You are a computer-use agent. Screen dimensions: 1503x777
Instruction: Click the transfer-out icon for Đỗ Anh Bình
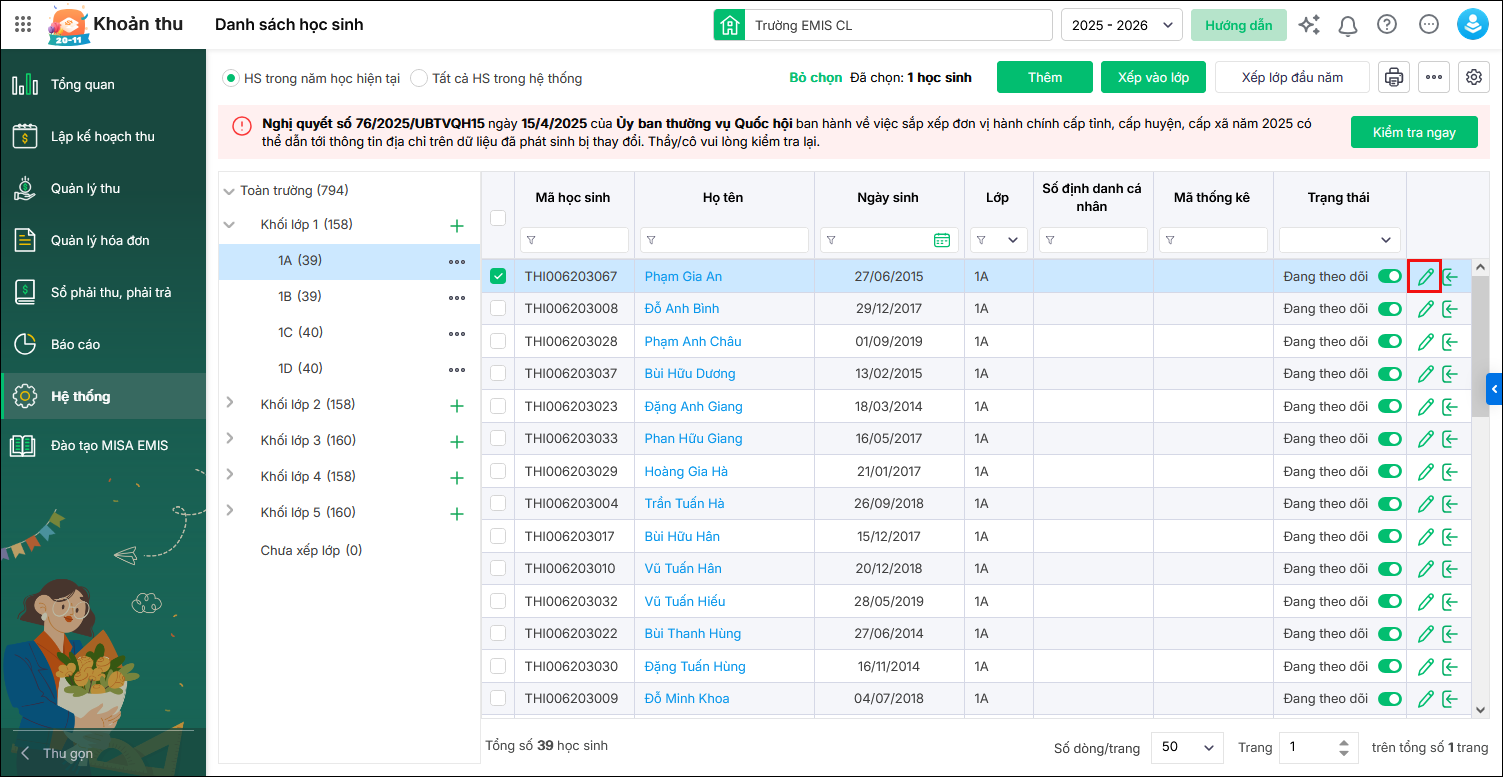pyautogui.click(x=1450, y=309)
